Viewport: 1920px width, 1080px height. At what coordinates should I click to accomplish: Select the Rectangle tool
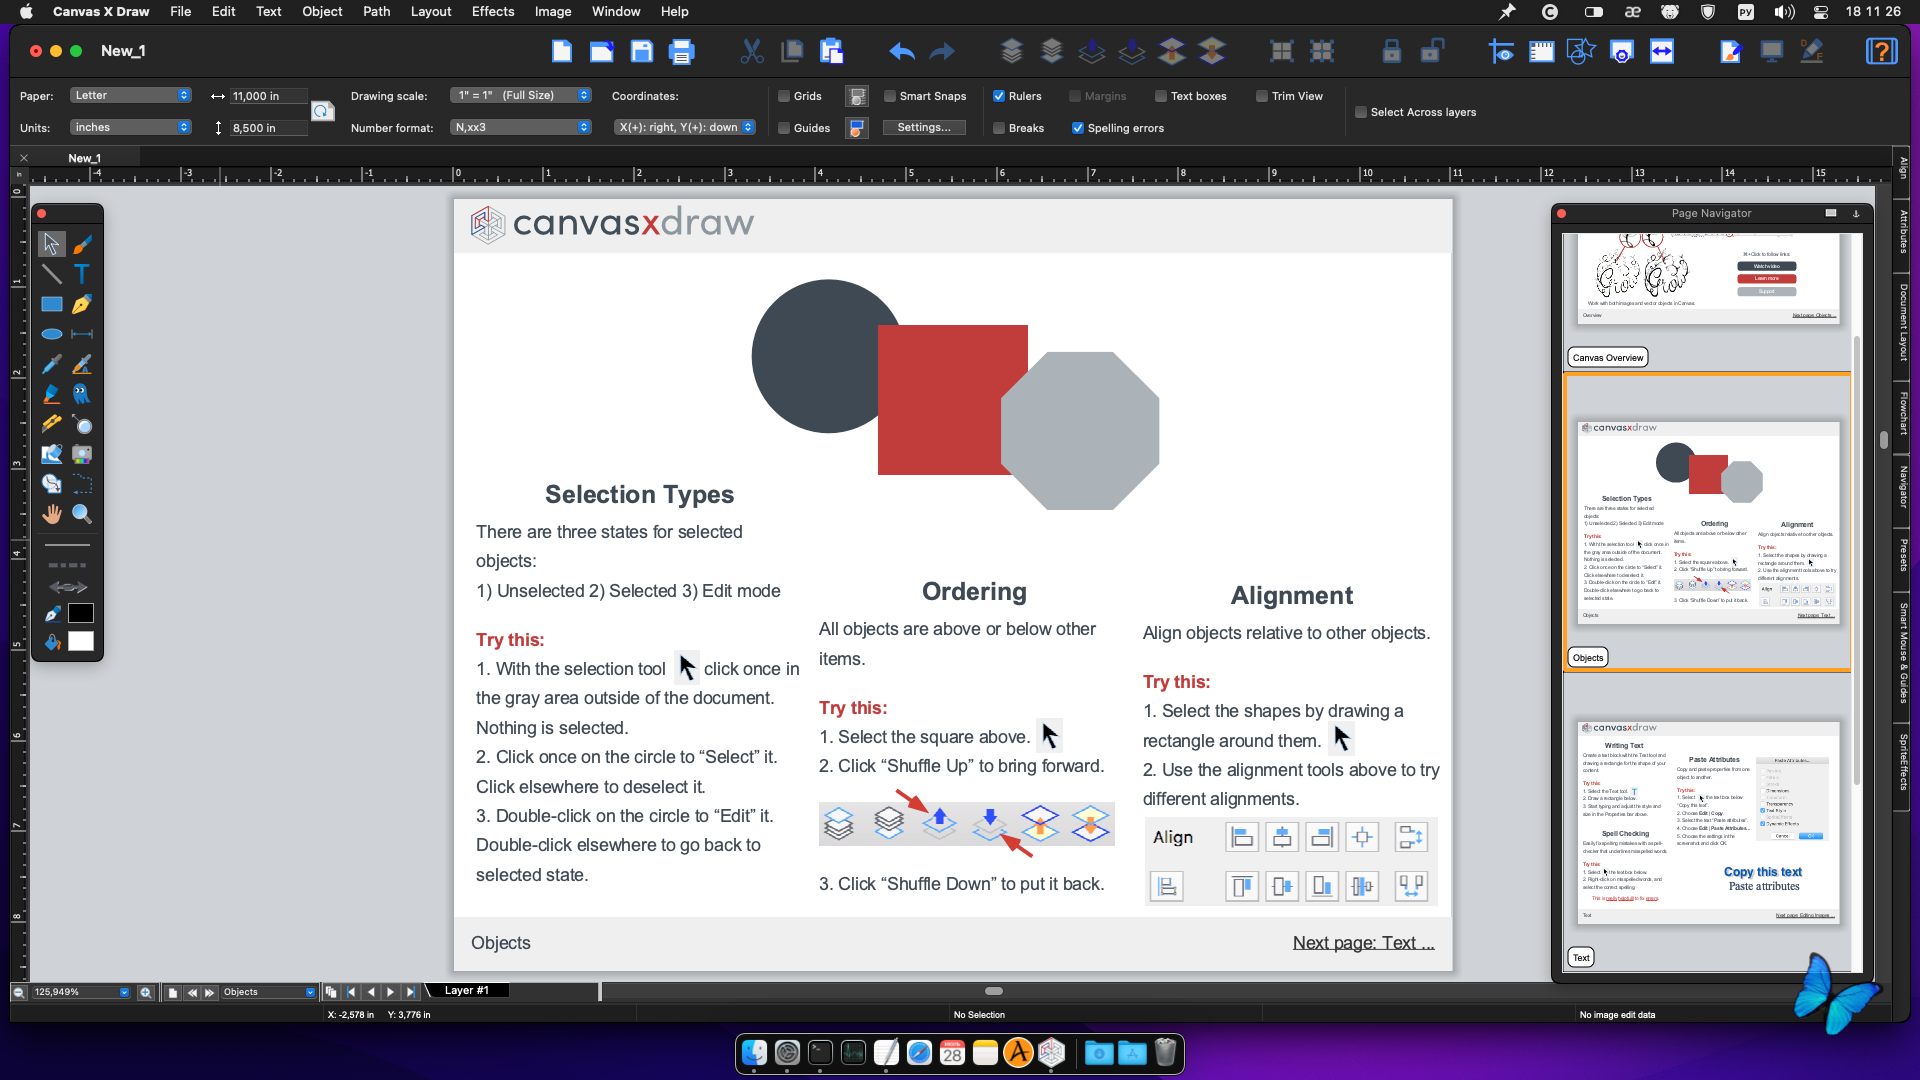pos(51,304)
